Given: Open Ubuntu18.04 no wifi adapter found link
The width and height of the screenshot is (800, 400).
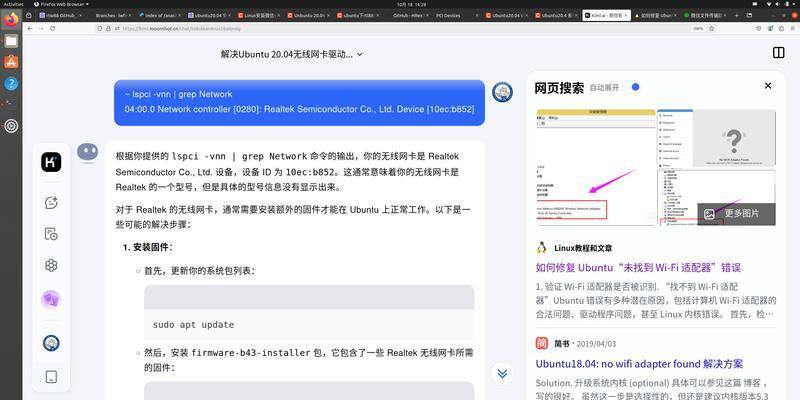Looking at the screenshot, I should [x=639, y=364].
